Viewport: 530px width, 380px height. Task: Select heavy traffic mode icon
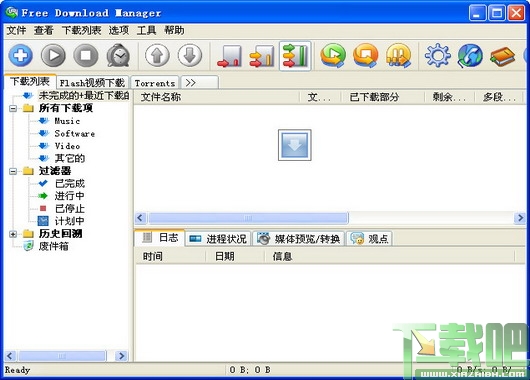295,56
